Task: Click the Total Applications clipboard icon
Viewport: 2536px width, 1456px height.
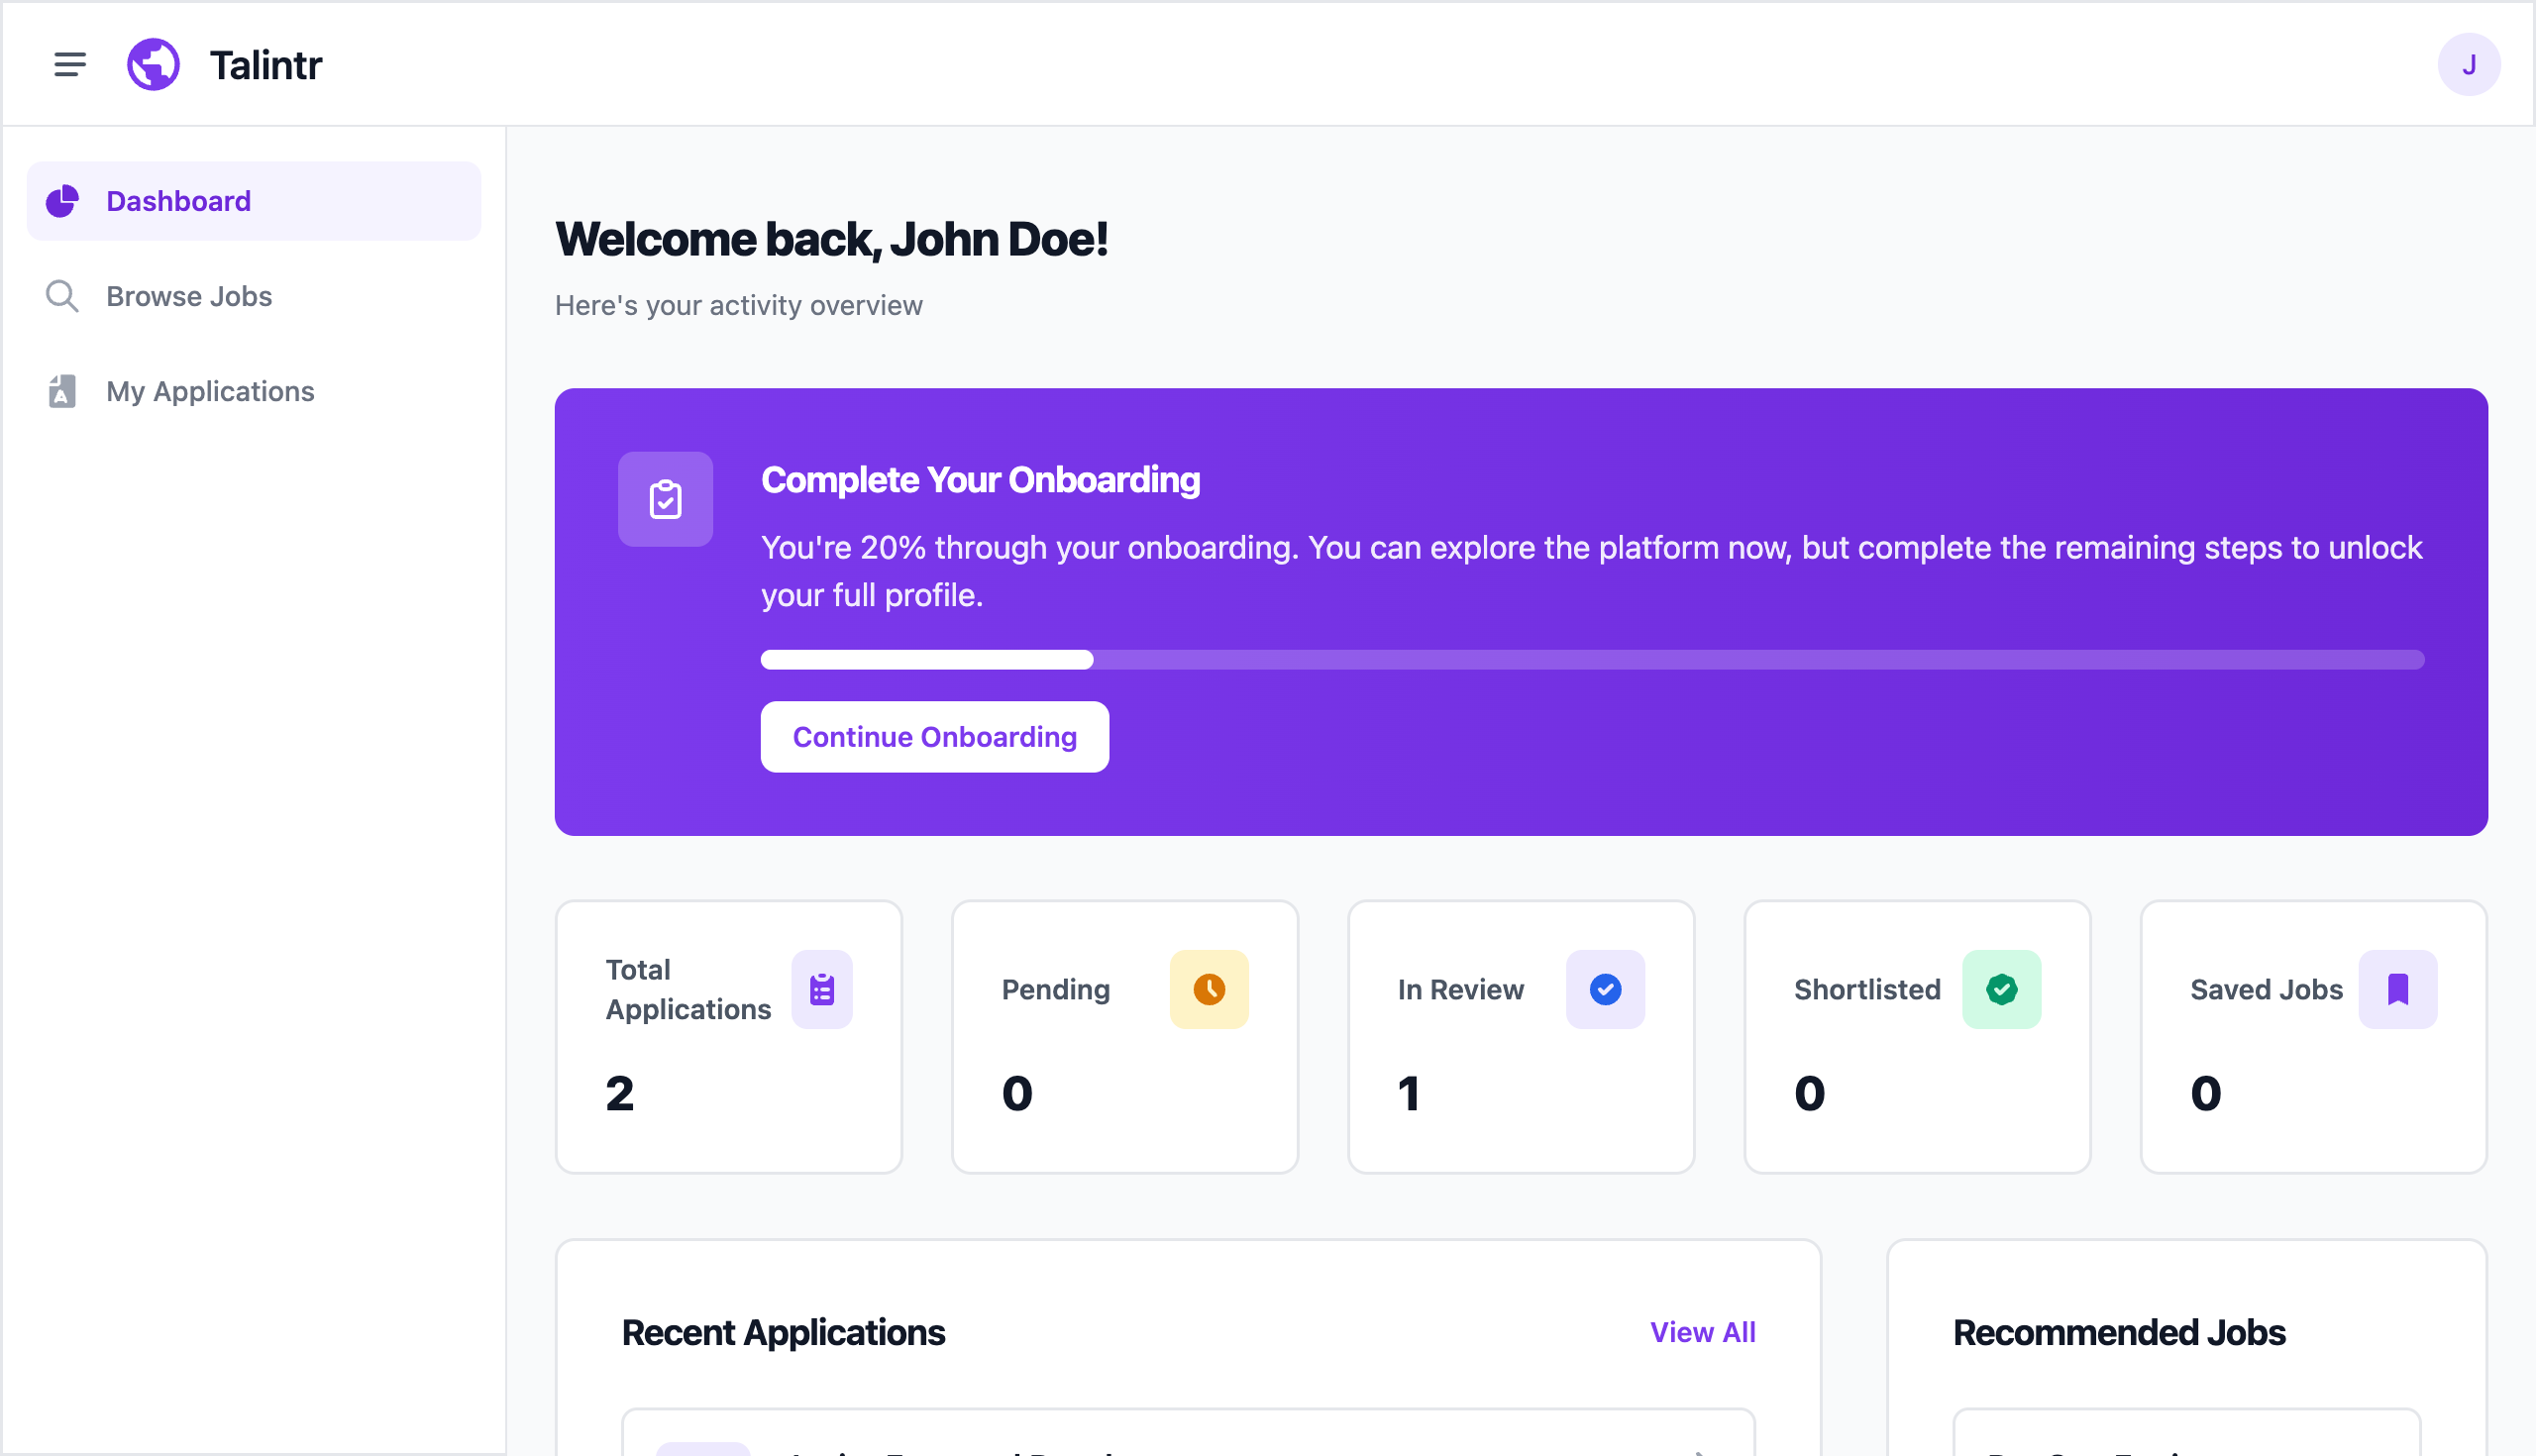Action: point(822,989)
